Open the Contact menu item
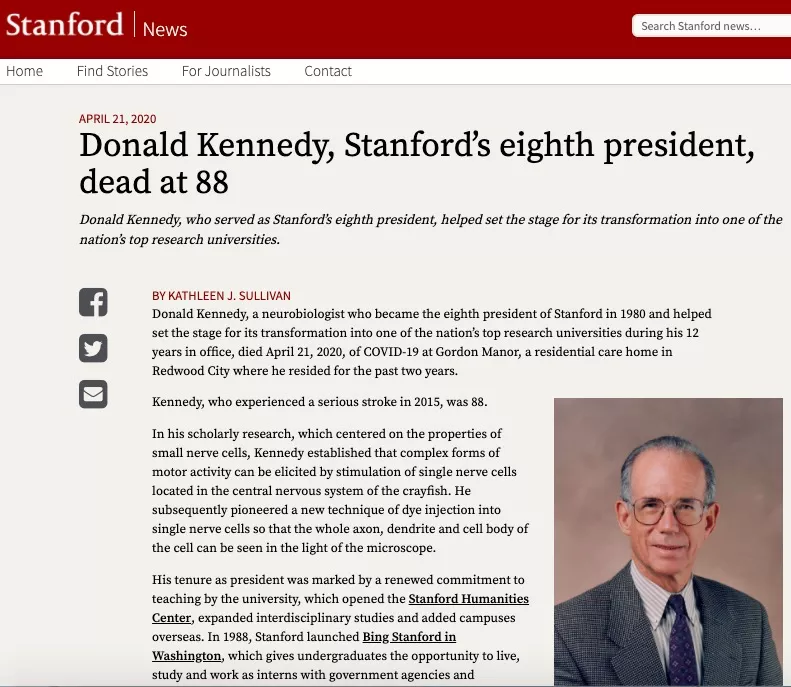The height and width of the screenshot is (687, 791). coord(328,71)
